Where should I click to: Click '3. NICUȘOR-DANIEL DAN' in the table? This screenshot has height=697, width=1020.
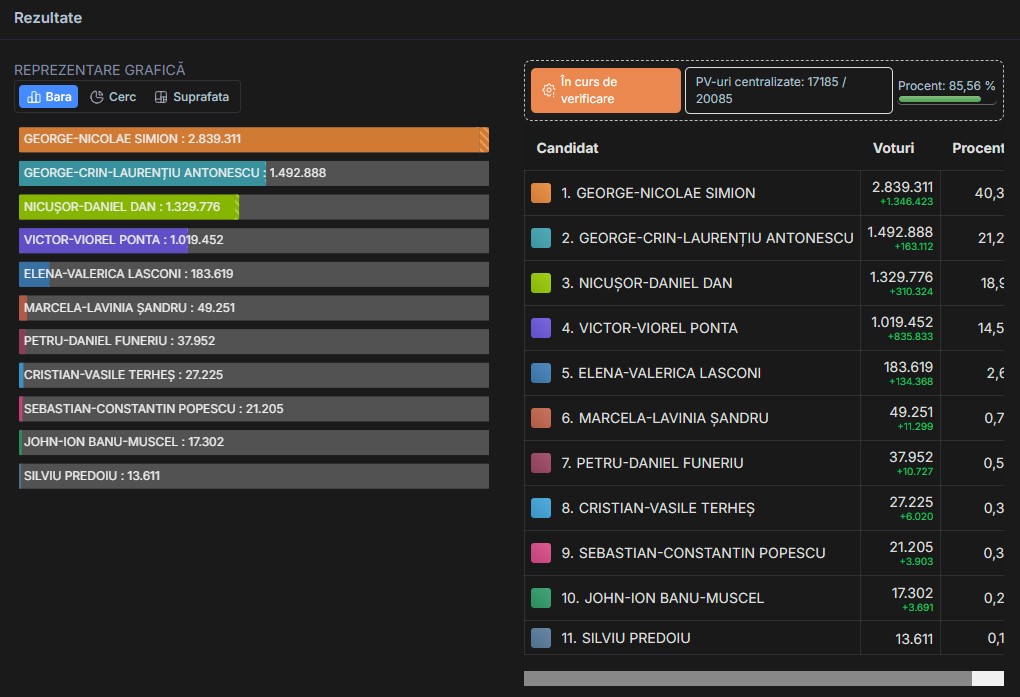click(647, 283)
